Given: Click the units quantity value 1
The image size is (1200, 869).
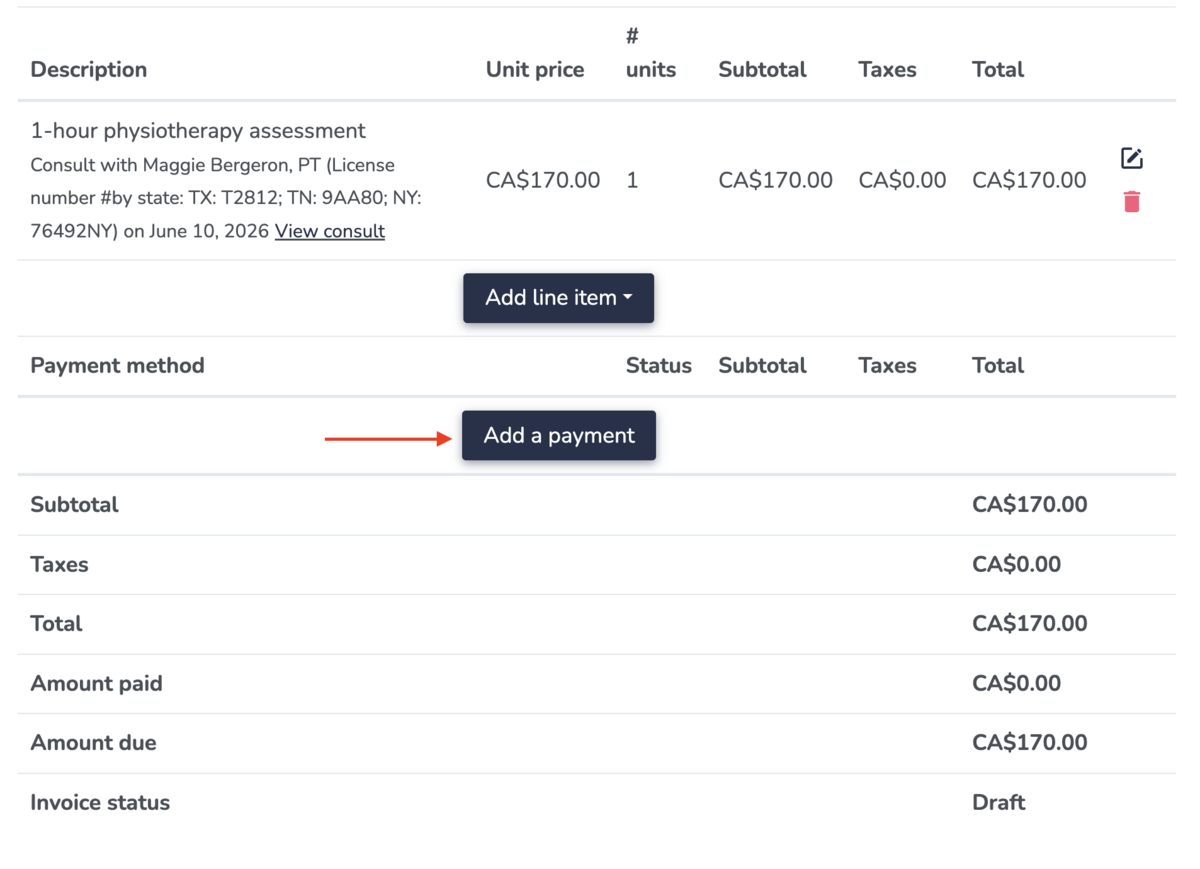Looking at the screenshot, I should click(x=632, y=181).
